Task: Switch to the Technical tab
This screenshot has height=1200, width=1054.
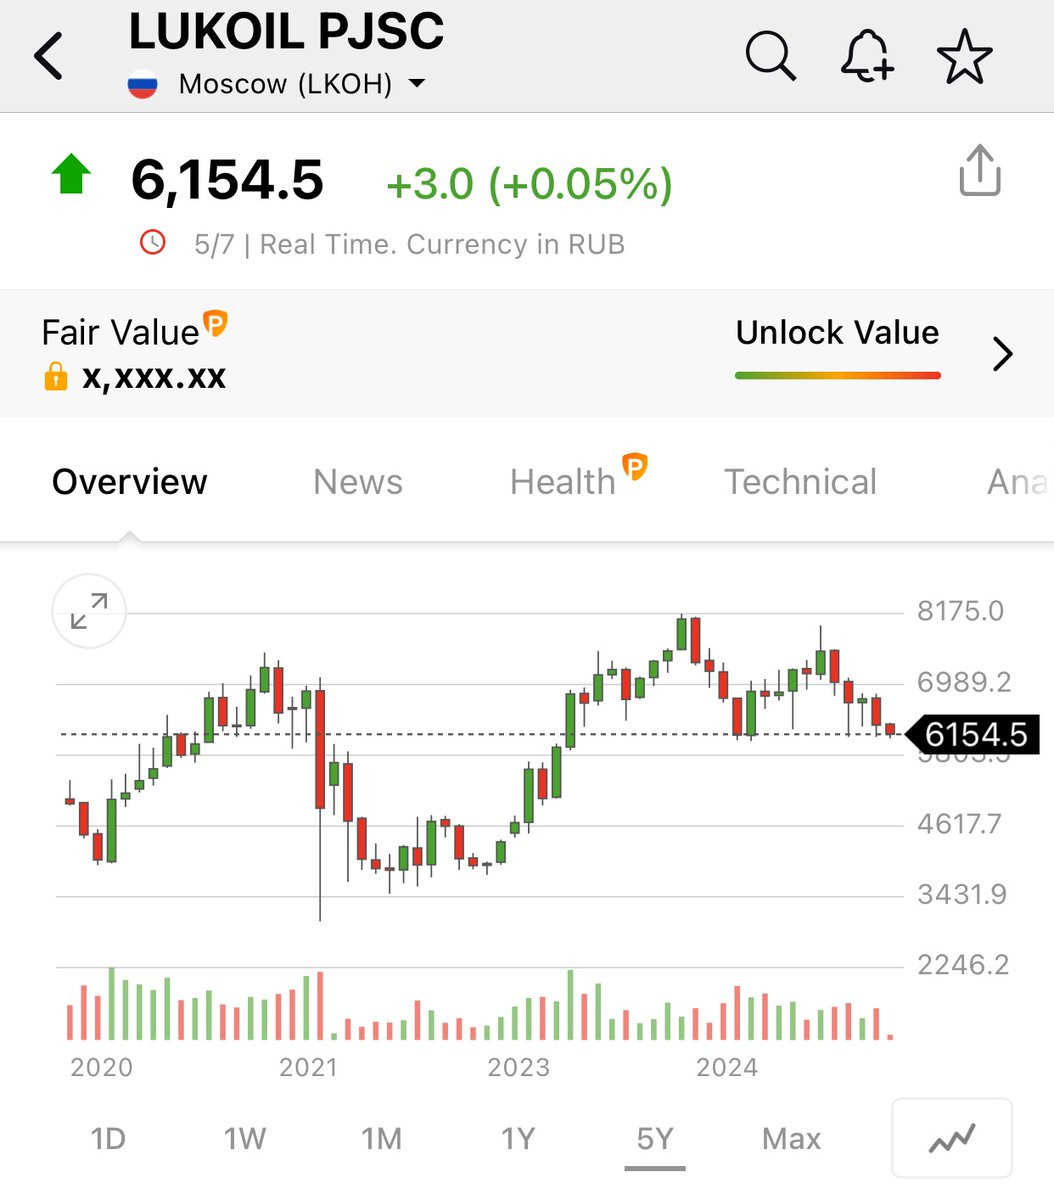Action: click(x=800, y=482)
